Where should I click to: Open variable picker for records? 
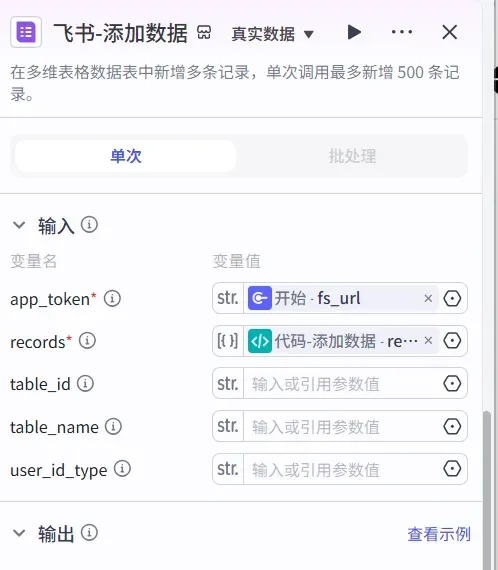452,341
